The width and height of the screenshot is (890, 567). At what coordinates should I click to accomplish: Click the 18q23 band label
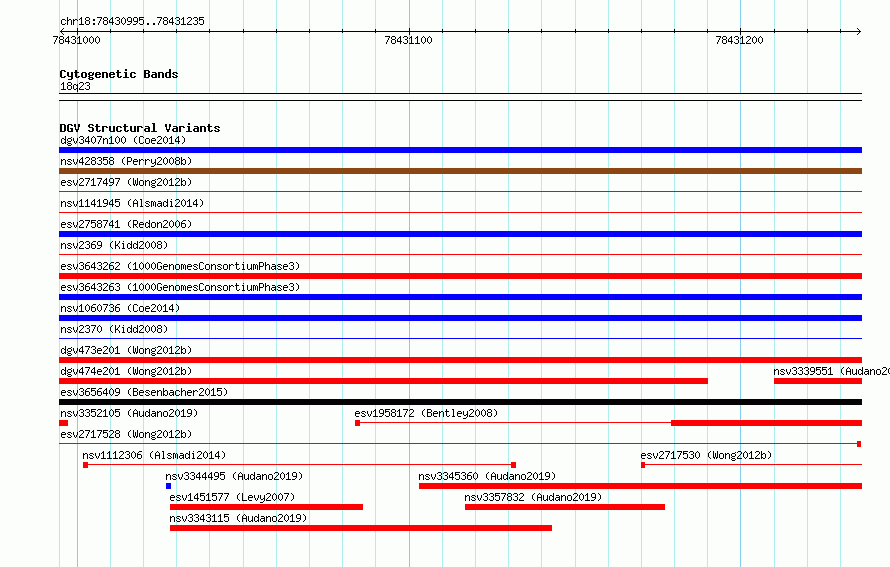[x=75, y=86]
